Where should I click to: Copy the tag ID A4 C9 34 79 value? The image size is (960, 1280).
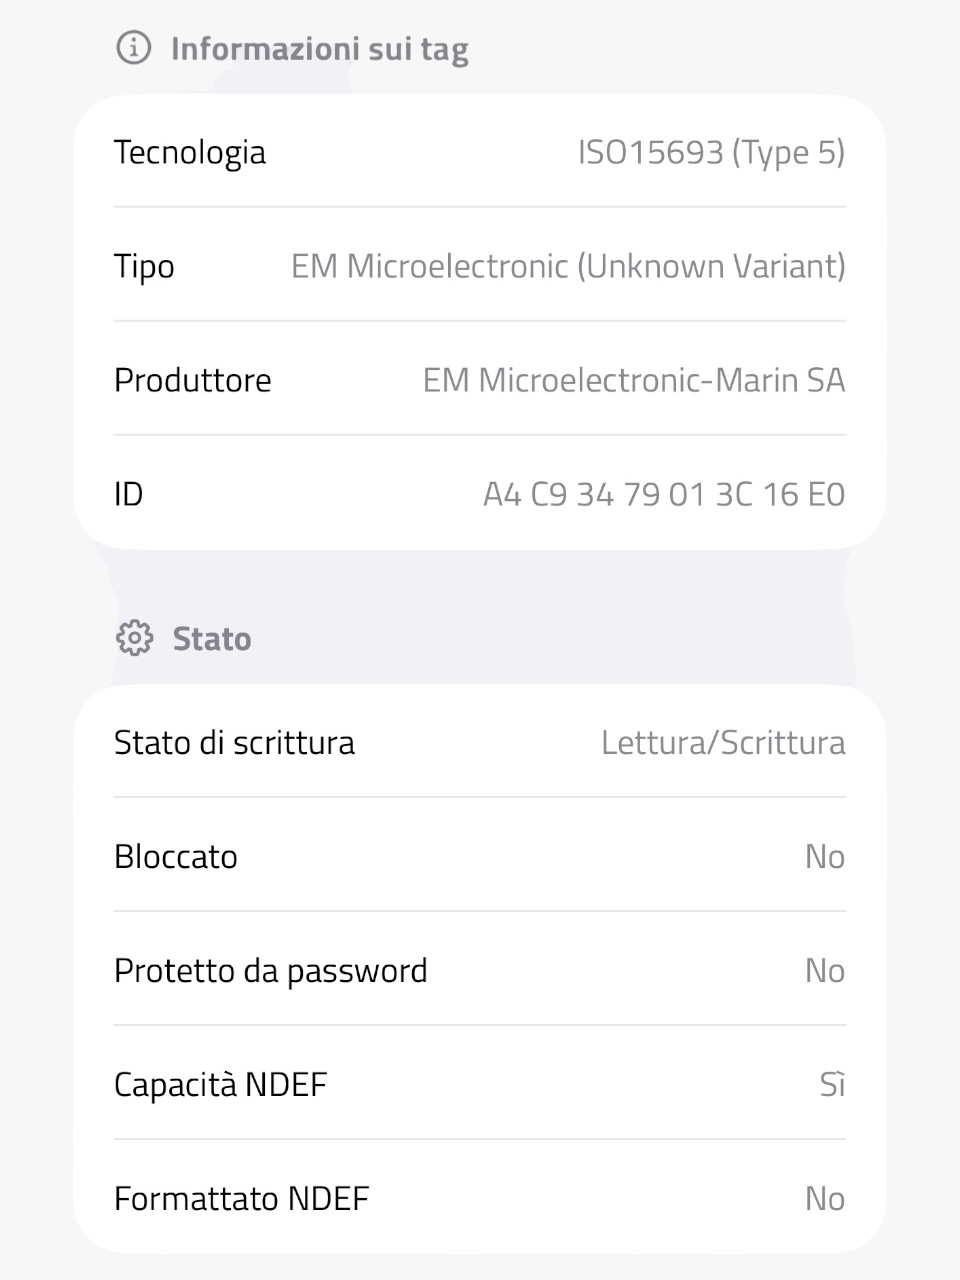[664, 494]
